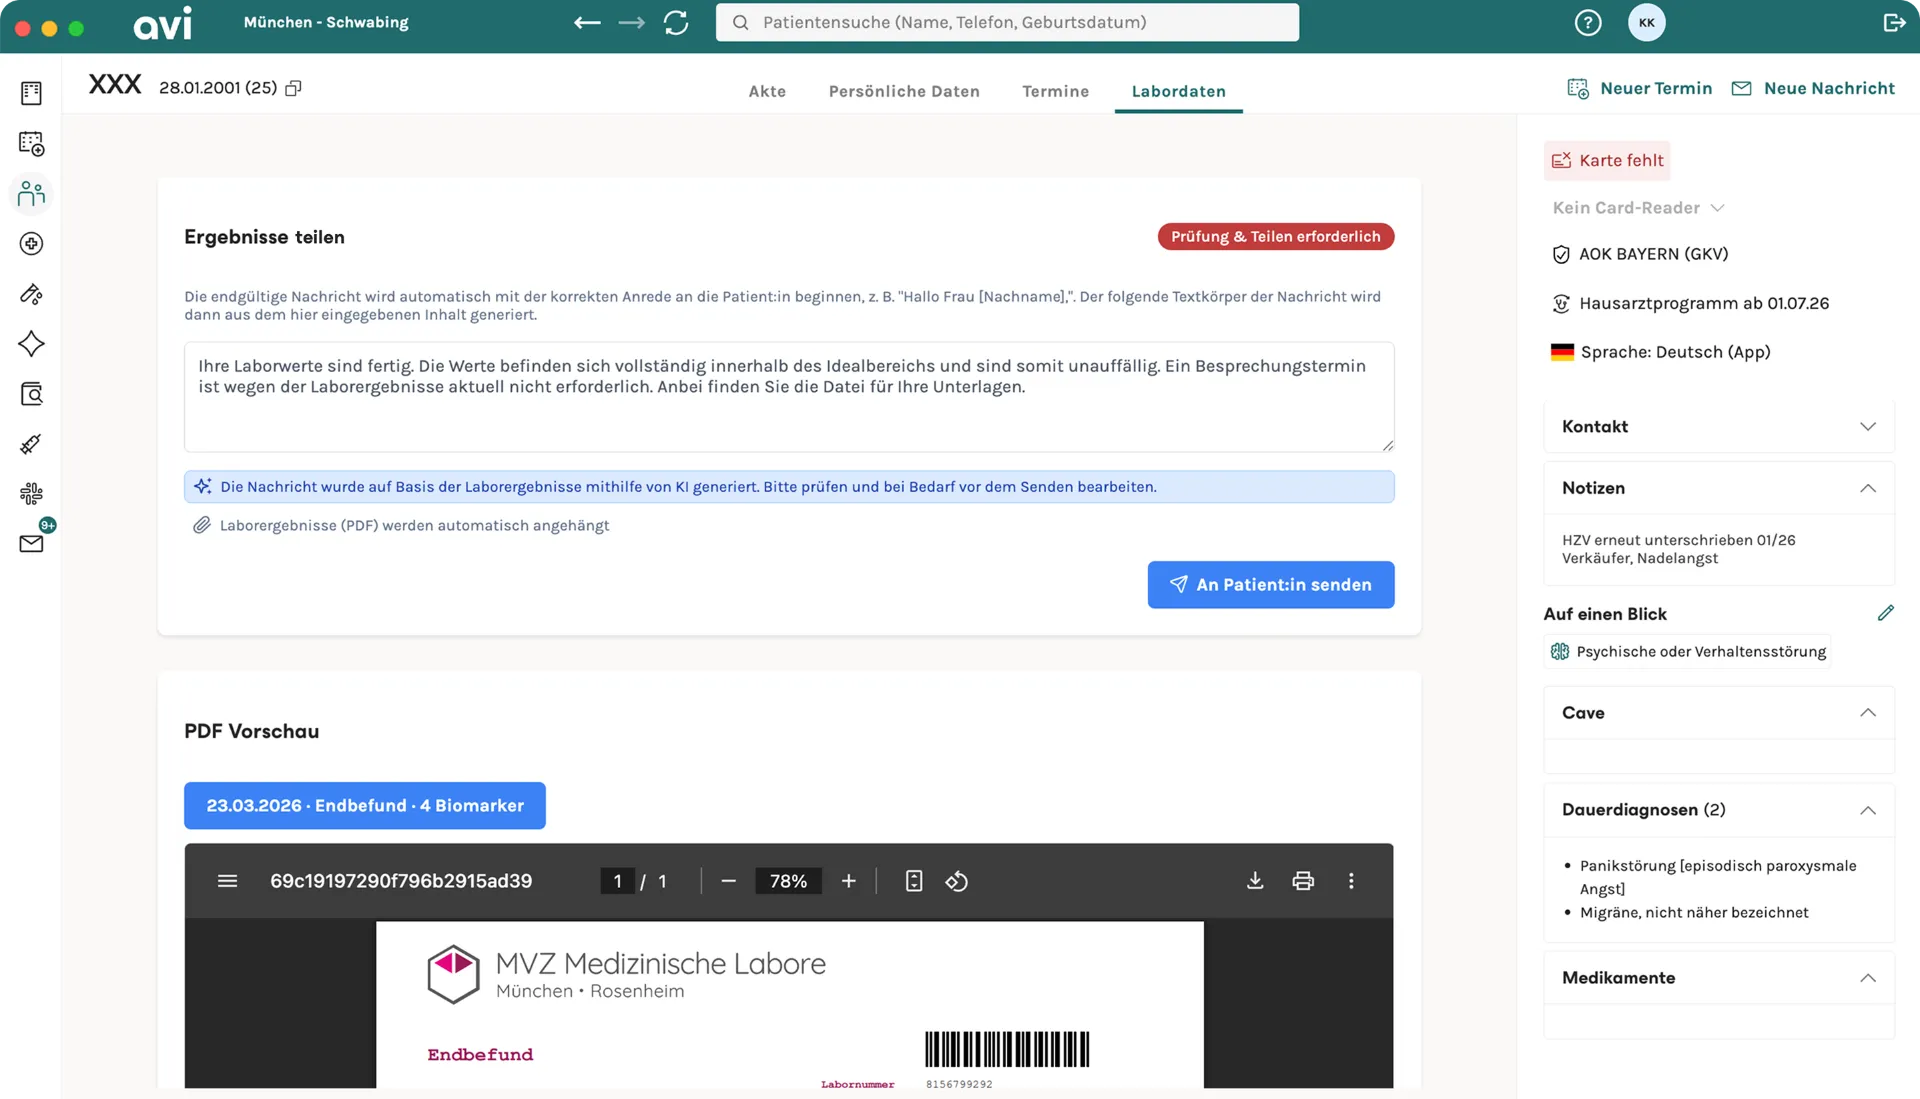Rotate the PDF counterclockwise

pyautogui.click(x=956, y=881)
